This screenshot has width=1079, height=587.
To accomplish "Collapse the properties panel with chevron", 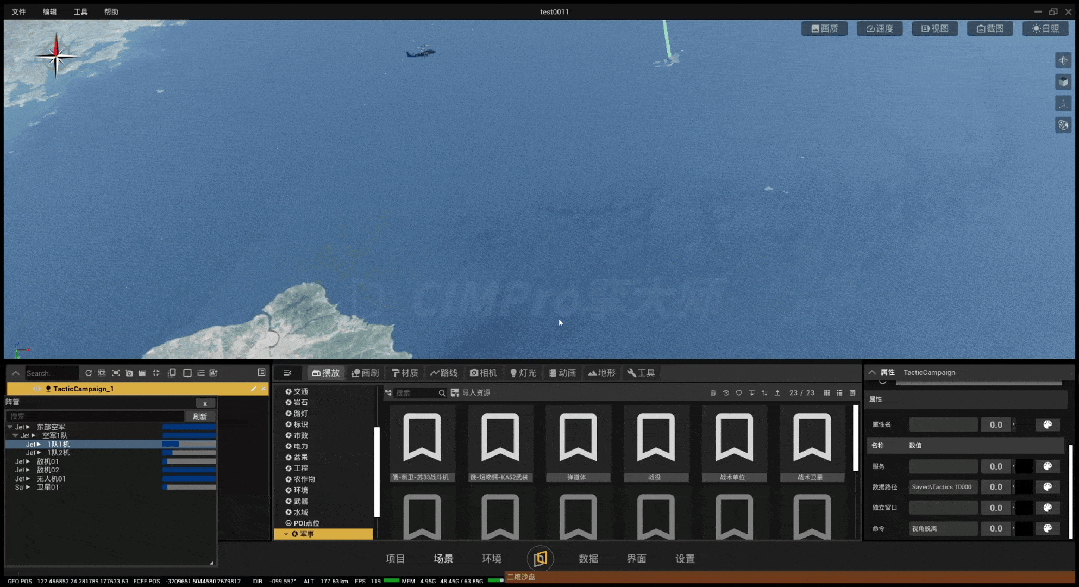I will (x=870, y=373).
